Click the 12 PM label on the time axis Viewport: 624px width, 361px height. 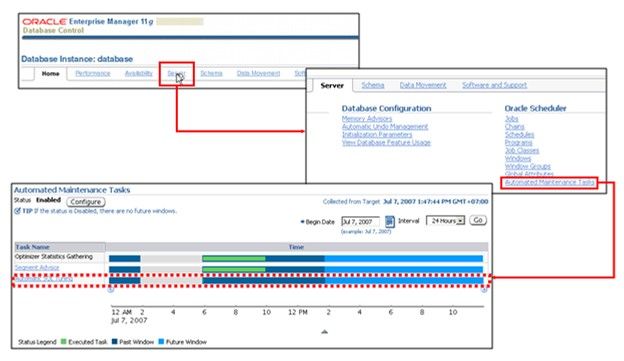(x=298, y=312)
